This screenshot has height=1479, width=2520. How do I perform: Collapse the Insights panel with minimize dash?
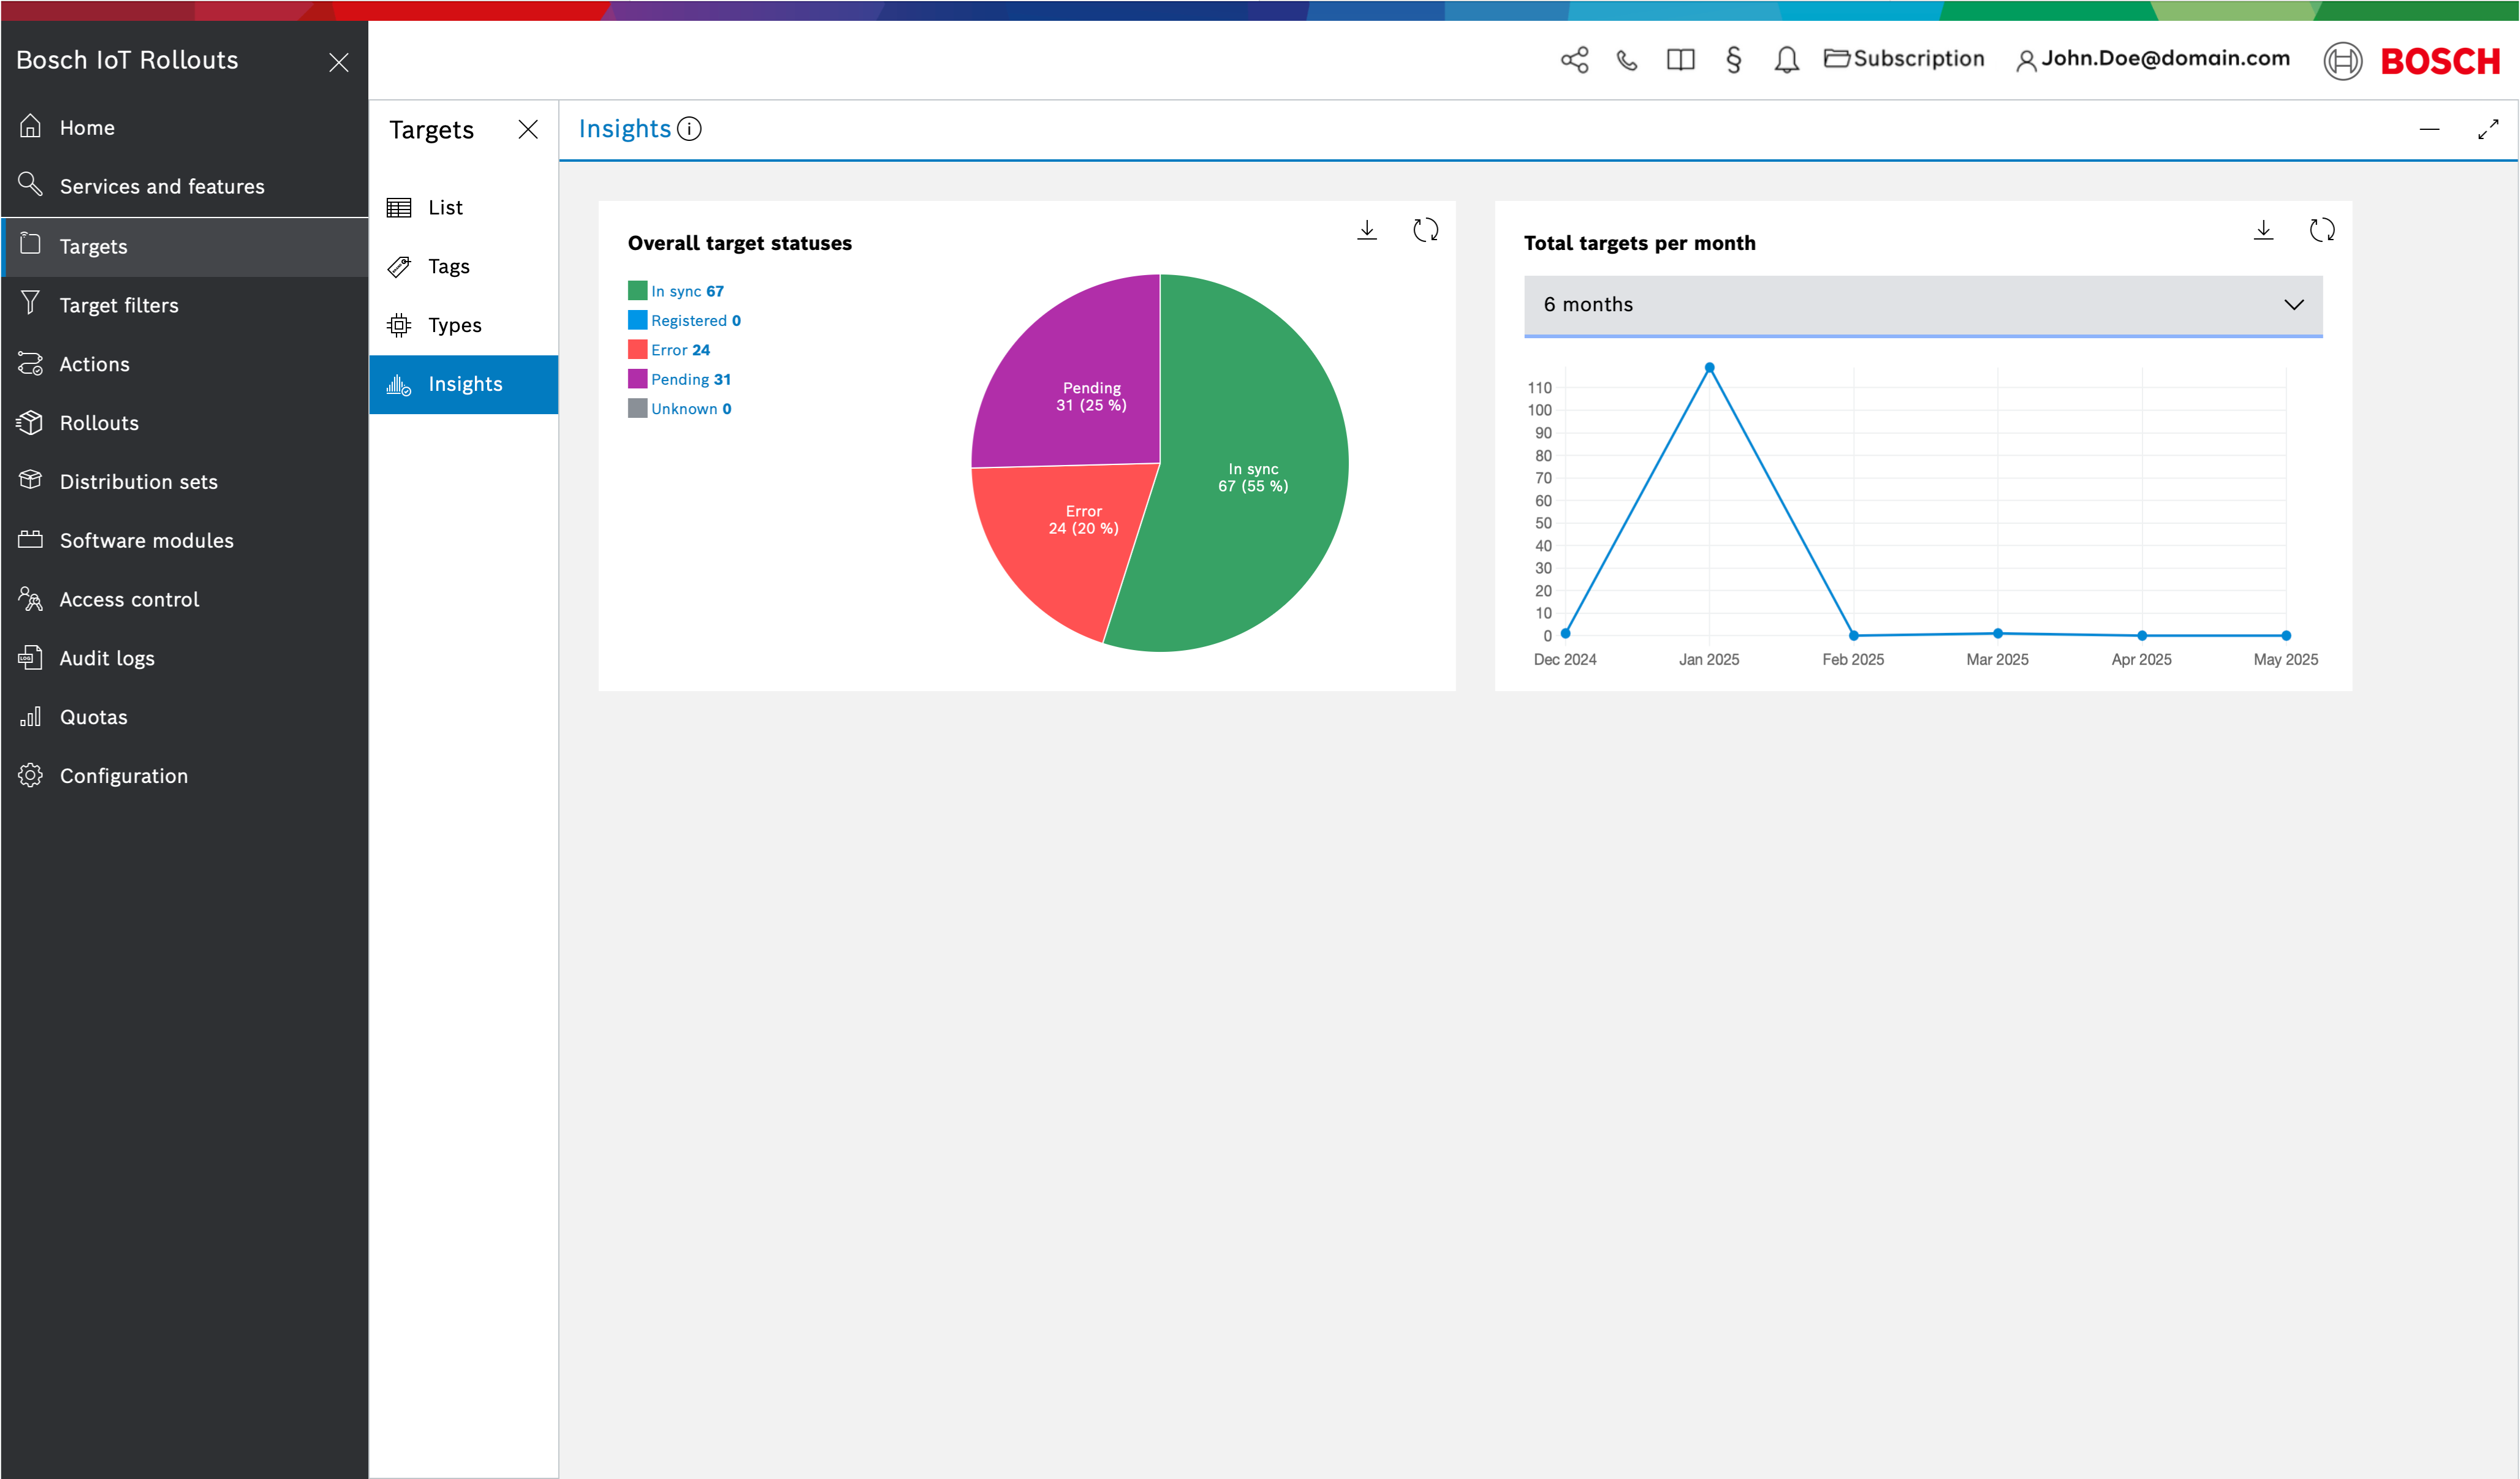(2429, 130)
